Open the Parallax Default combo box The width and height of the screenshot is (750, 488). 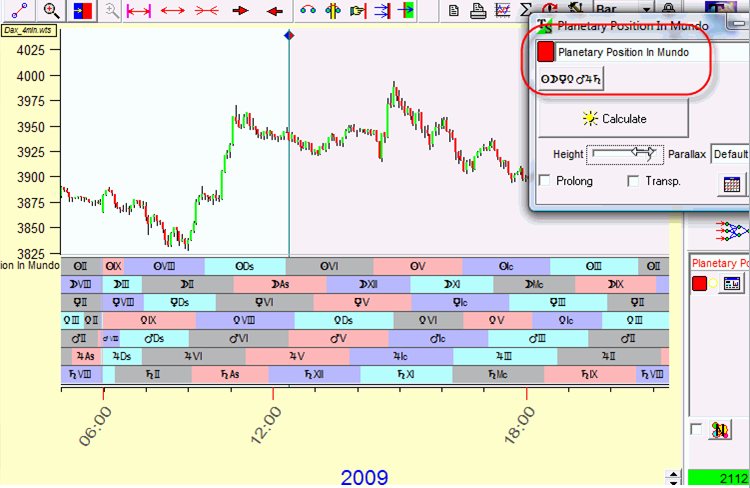(x=730, y=154)
